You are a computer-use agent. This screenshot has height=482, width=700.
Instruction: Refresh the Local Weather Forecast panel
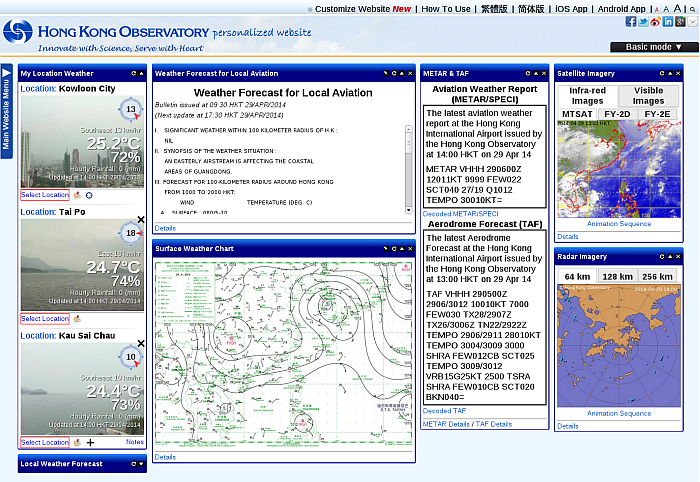coord(133,464)
